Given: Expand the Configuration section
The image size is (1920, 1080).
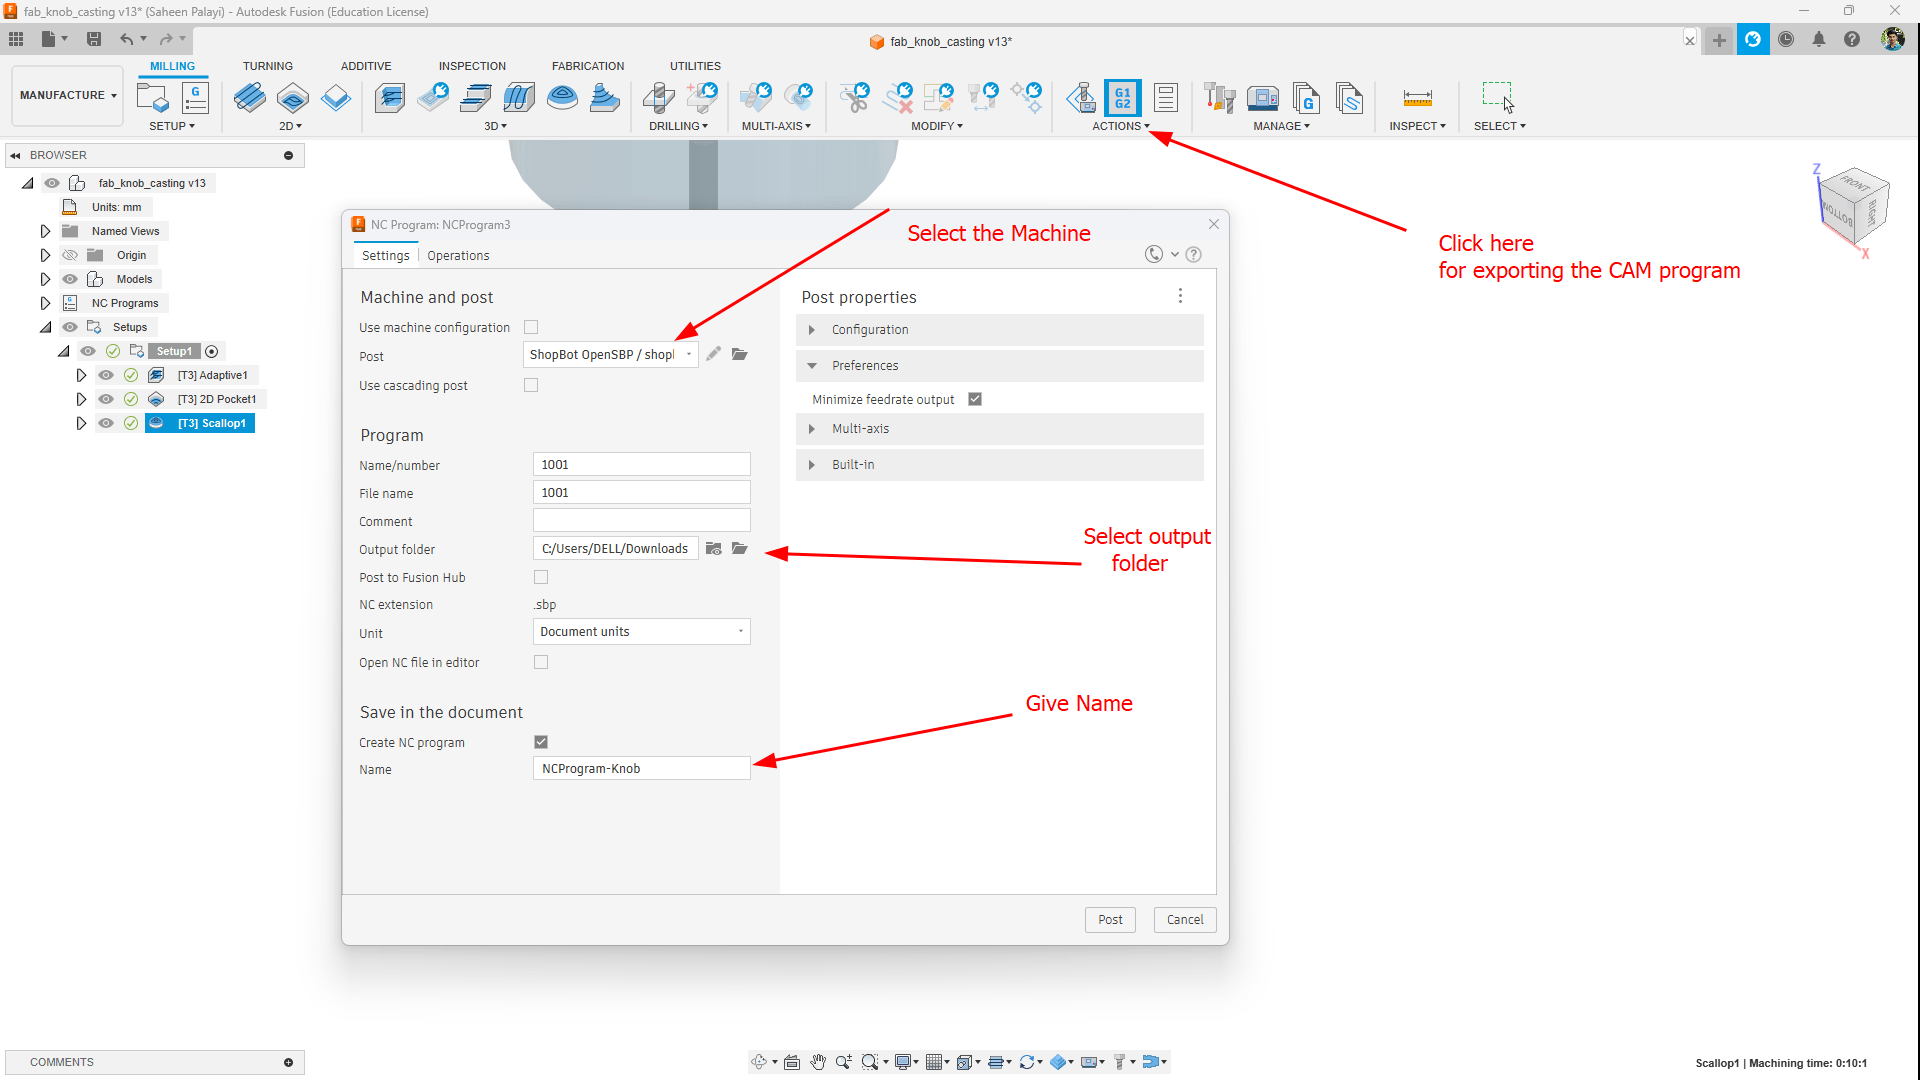Looking at the screenshot, I should pyautogui.click(x=1000, y=330).
